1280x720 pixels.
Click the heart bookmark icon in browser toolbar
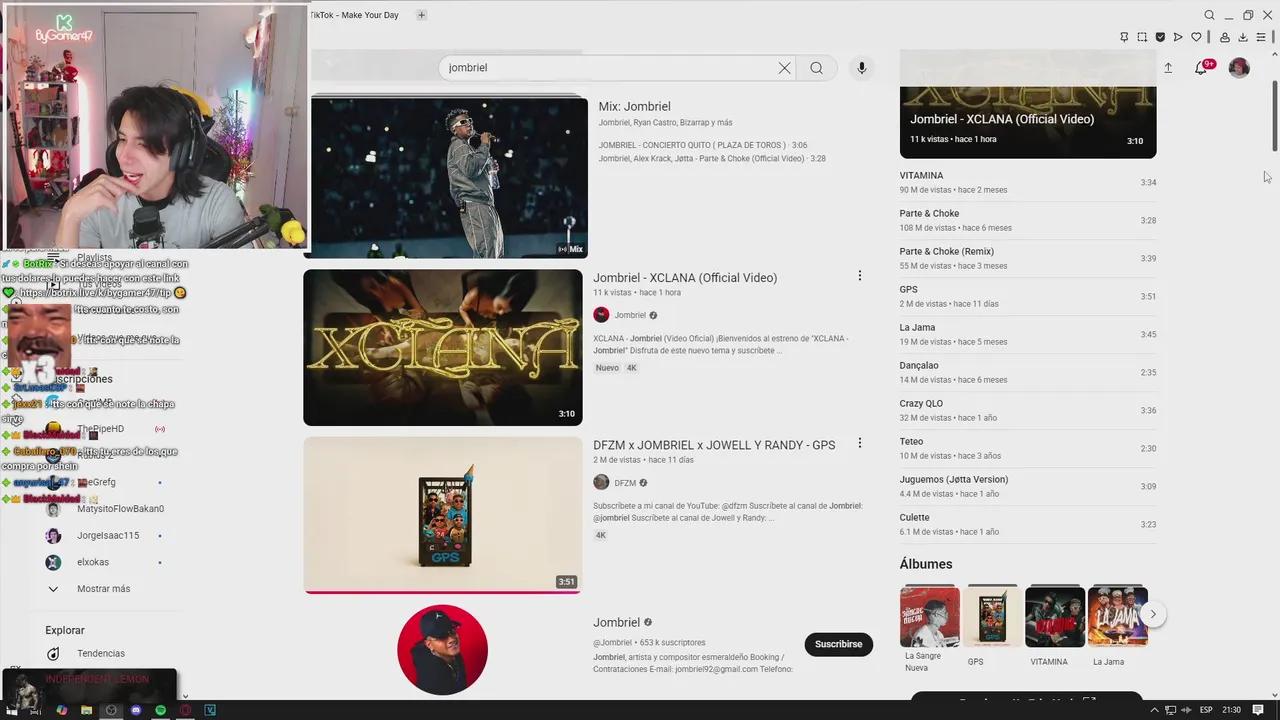pyautogui.click(x=1196, y=37)
